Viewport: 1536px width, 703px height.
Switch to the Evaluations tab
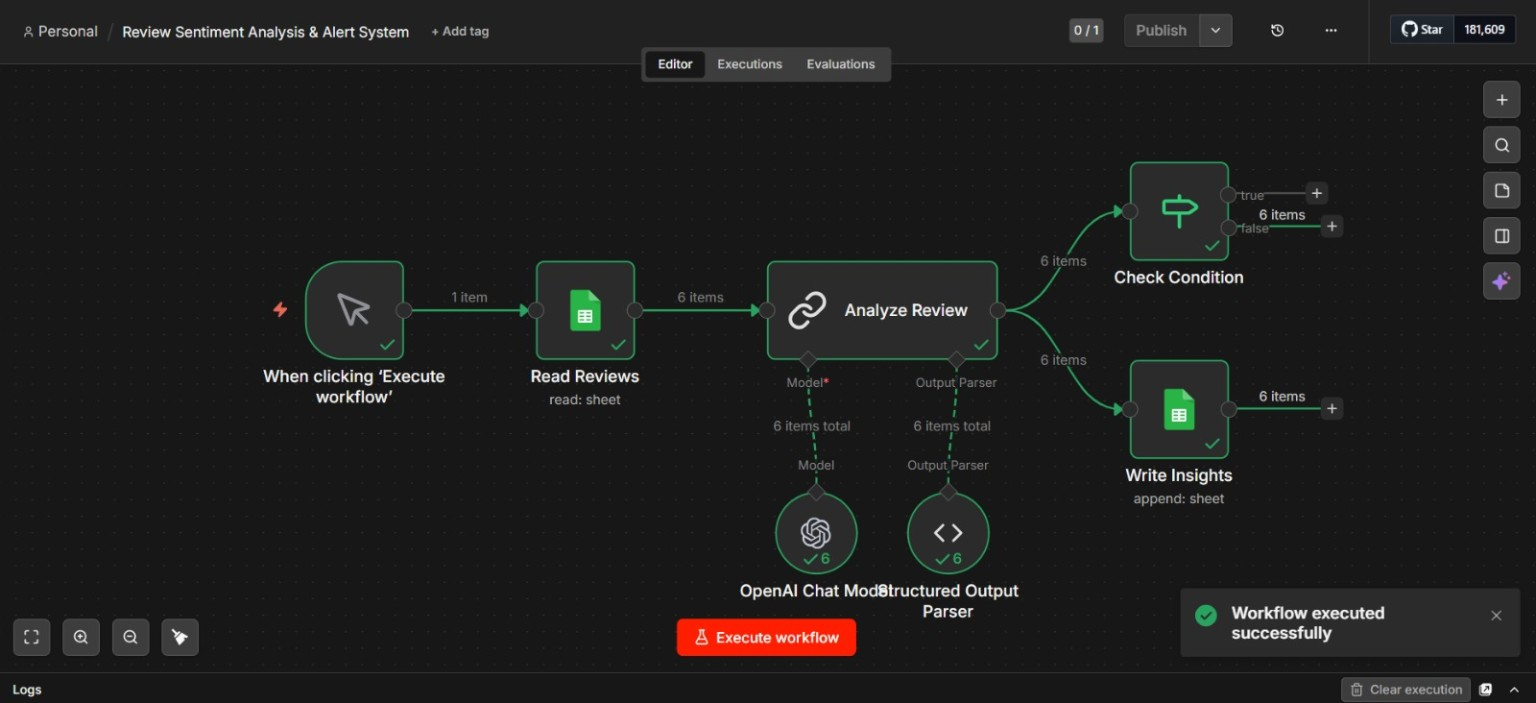tap(841, 64)
